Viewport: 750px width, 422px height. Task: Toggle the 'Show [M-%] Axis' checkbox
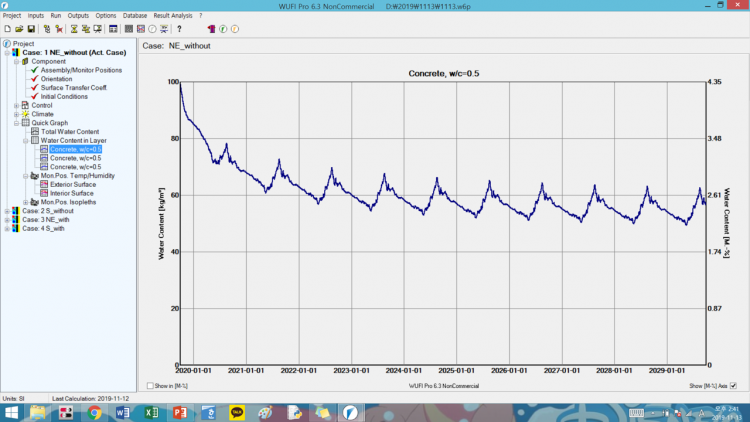pos(733,385)
